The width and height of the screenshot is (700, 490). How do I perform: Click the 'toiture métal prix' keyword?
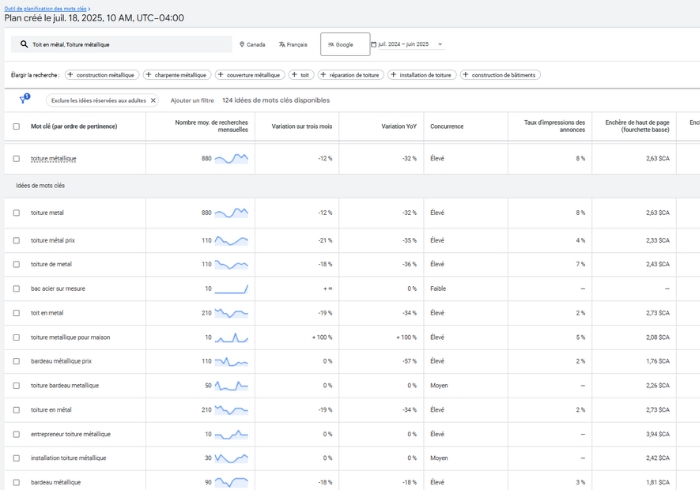coord(53,241)
